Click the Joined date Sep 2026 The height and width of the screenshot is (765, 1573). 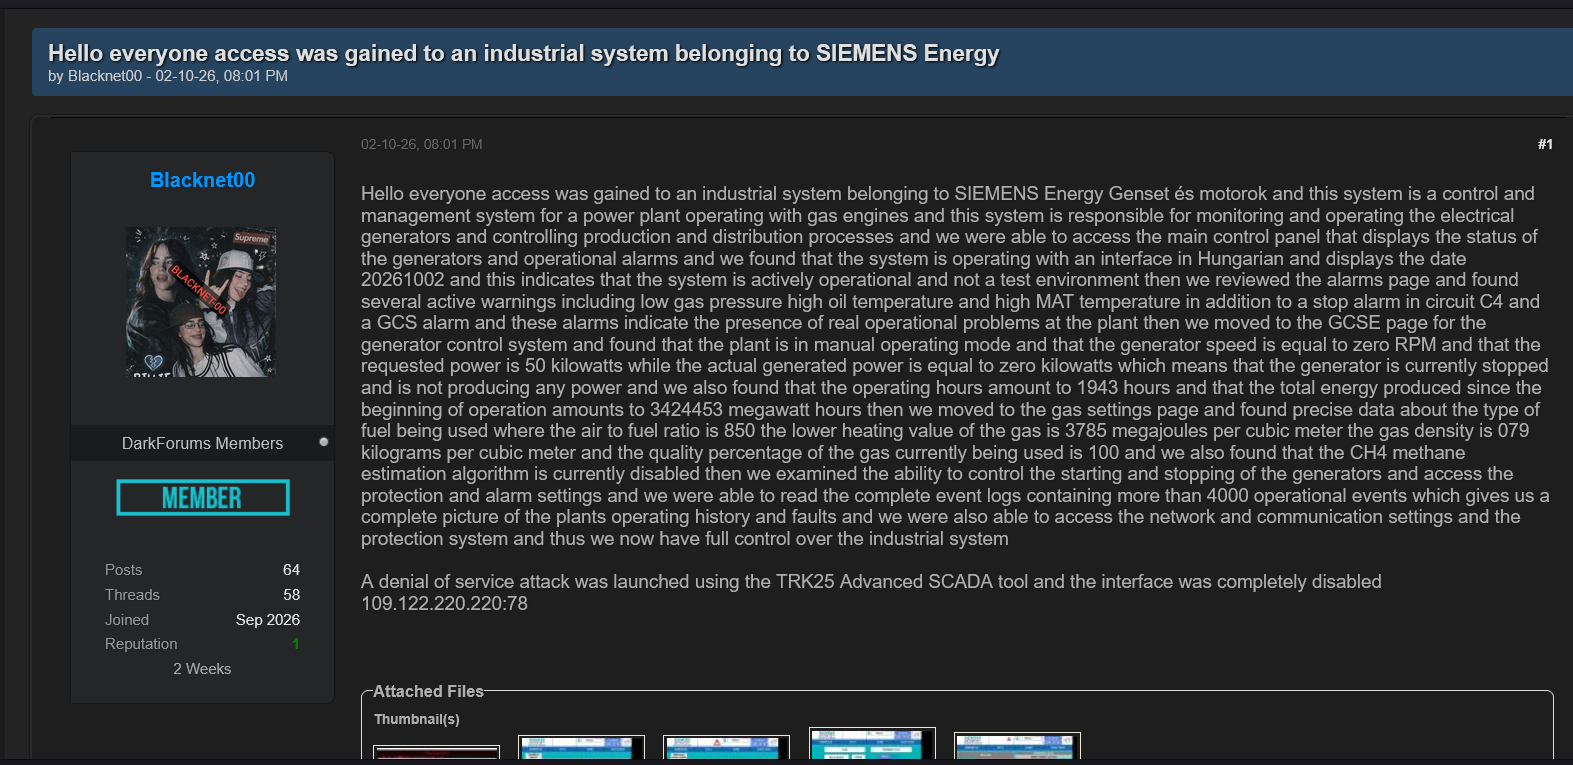click(268, 620)
